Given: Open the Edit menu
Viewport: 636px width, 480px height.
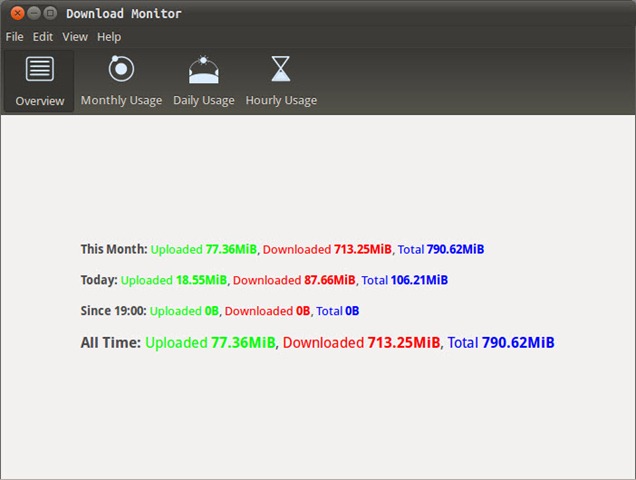Looking at the screenshot, I should coord(43,37).
